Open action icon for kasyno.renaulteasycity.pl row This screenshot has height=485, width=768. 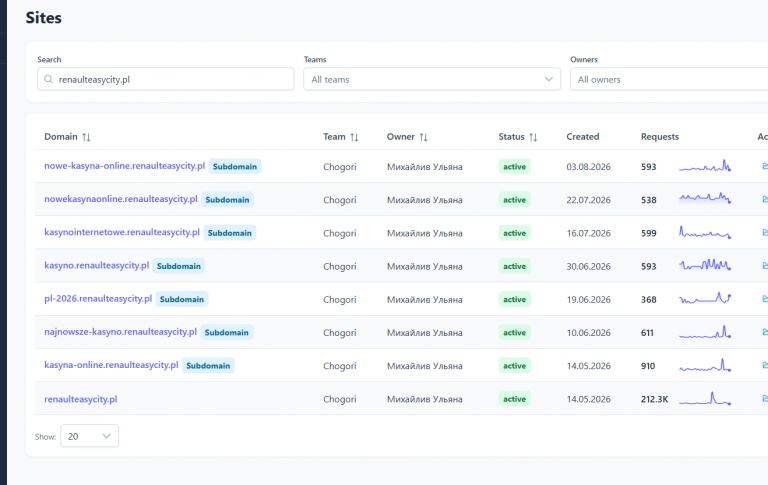click(x=765, y=266)
